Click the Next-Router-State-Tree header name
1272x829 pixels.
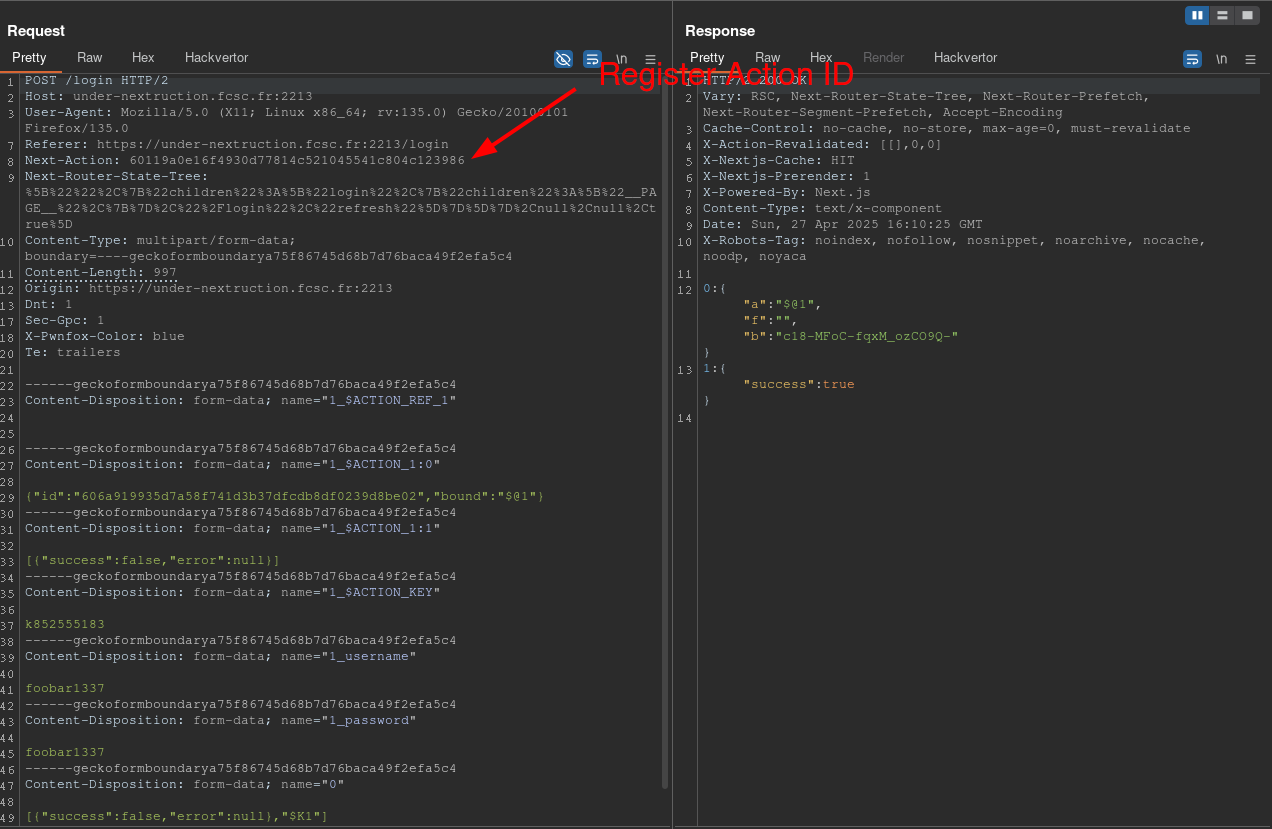click(x=113, y=176)
